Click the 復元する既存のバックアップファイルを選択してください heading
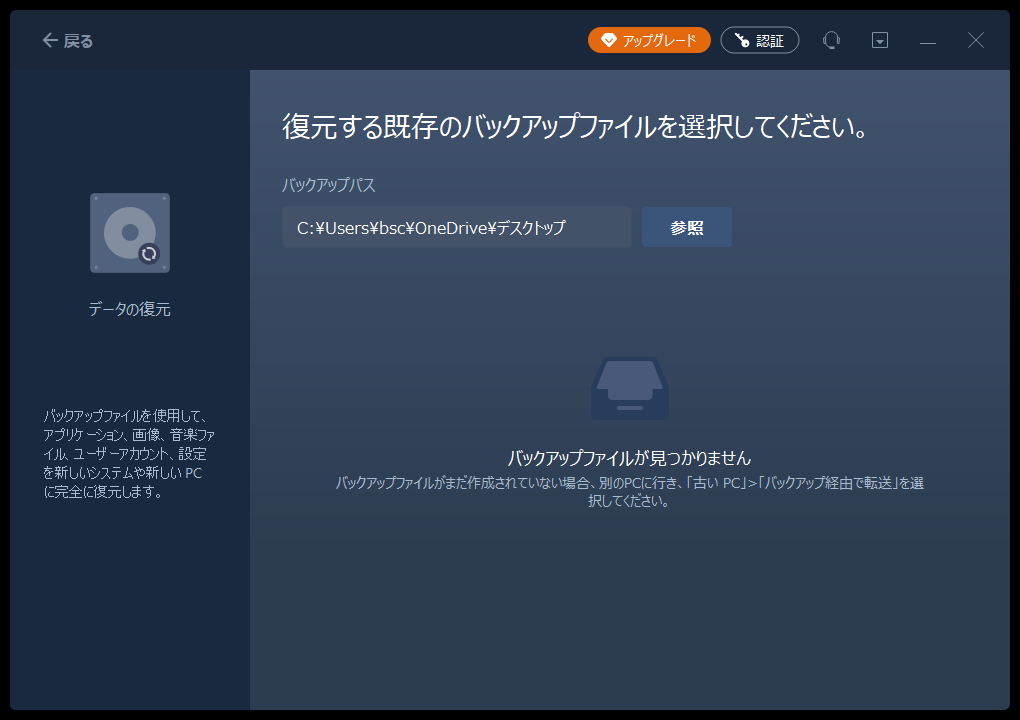 tap(575, 126)
